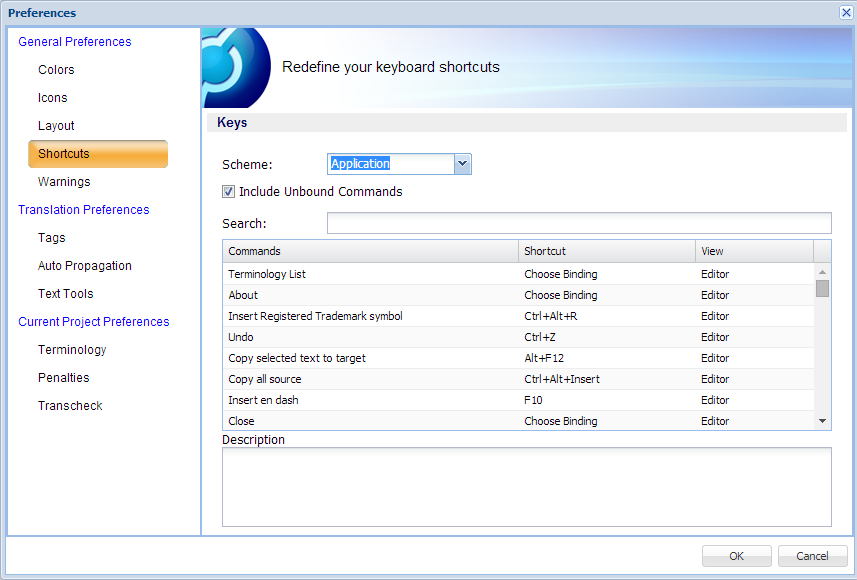Screen dimensions: 857x580
Task: Click the commands list scroll up arrow
Action: pyautogui.click(x=822, y=272)
